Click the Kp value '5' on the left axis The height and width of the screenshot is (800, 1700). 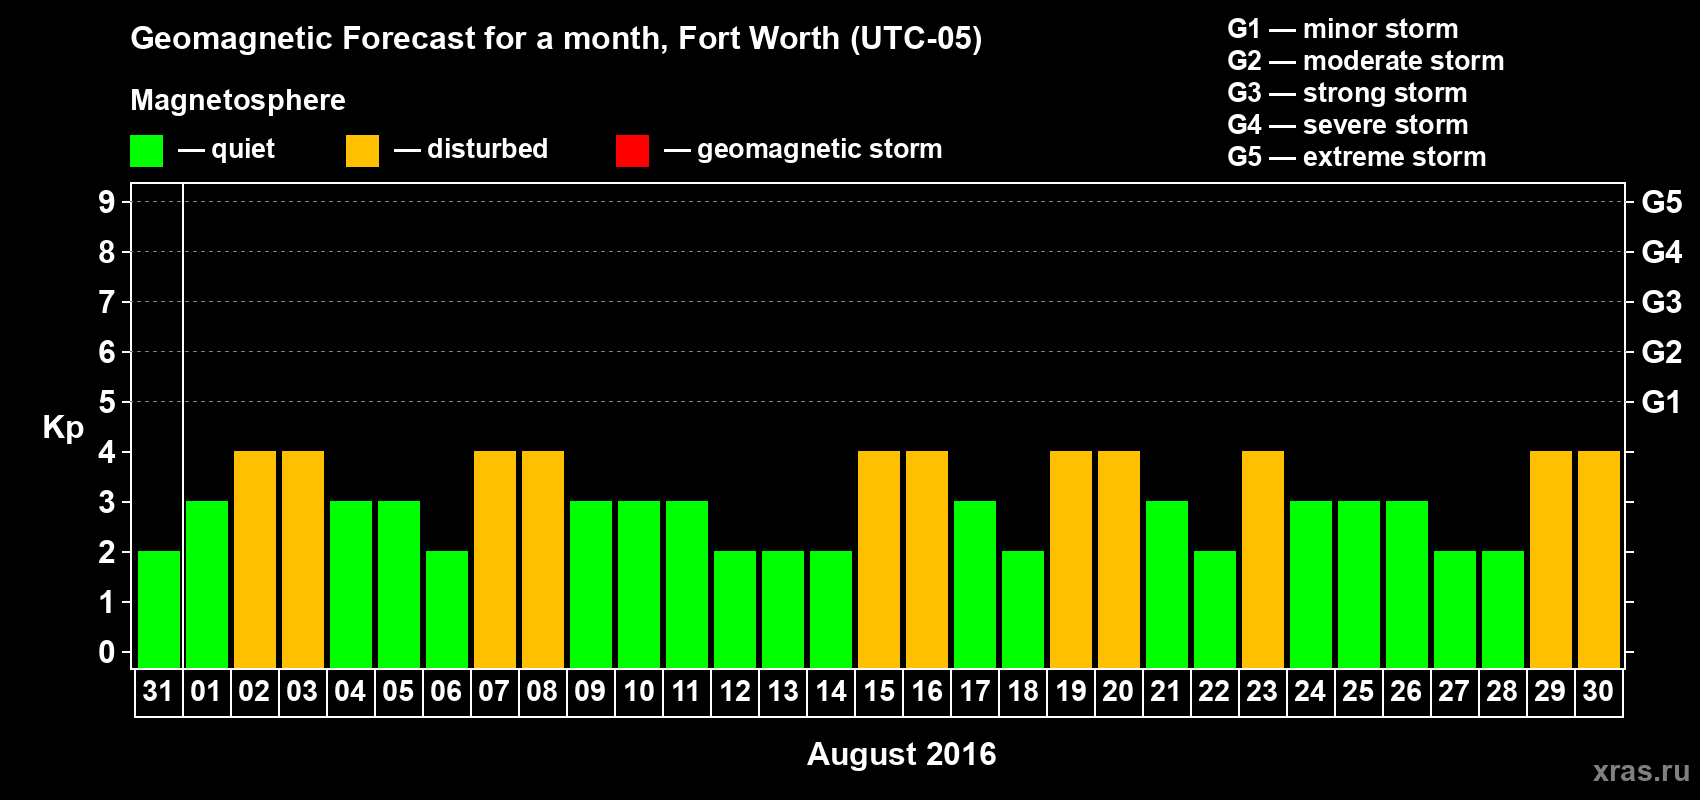[107, 402]
